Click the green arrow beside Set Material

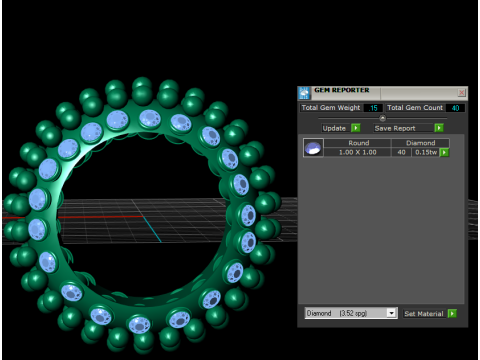[452, 314]
